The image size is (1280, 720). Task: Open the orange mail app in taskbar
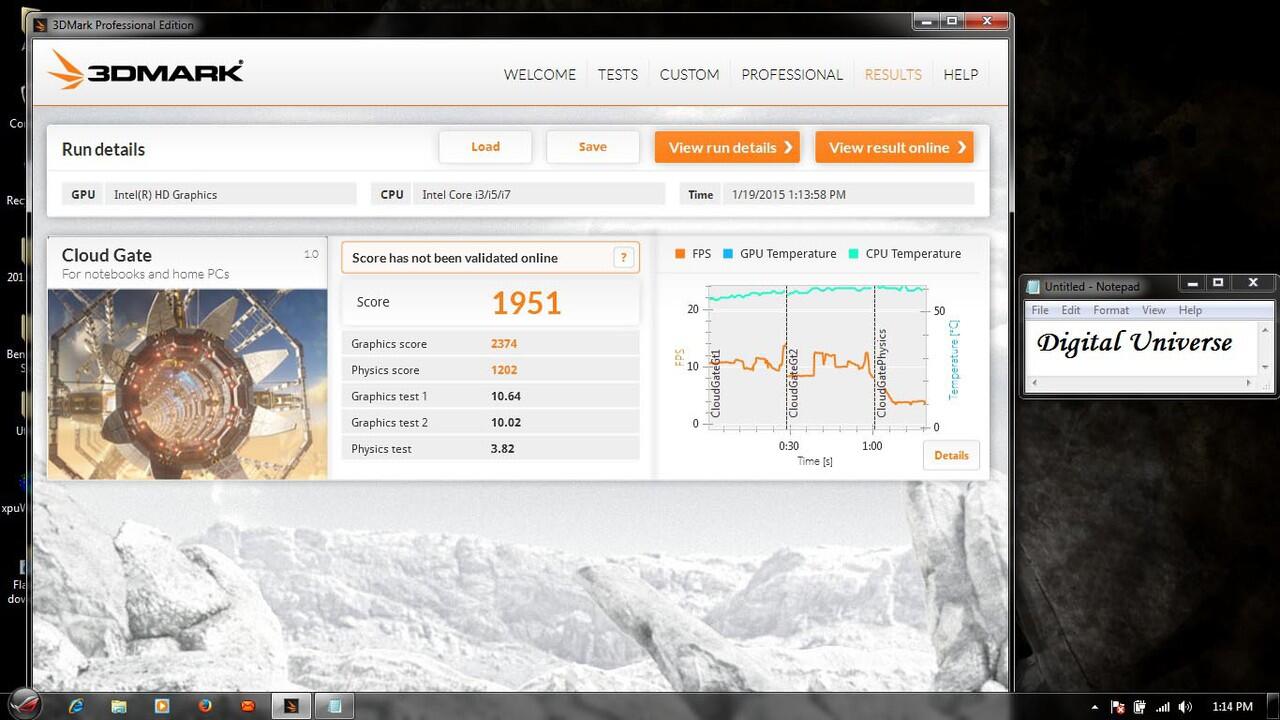(x=248, y=706)
